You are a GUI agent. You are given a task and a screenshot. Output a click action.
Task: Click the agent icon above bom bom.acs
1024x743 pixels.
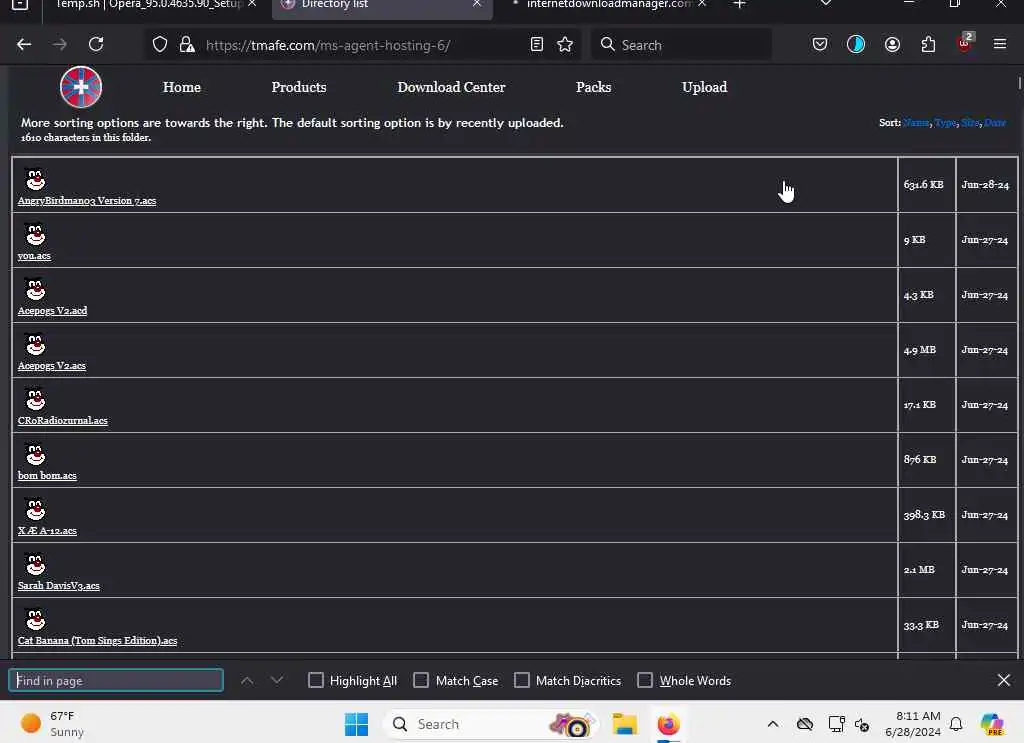35,454
